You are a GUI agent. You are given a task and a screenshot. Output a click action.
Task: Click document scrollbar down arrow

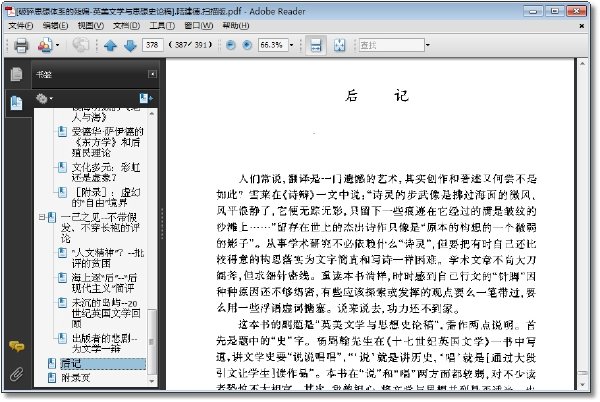click(x=582, y=385)
